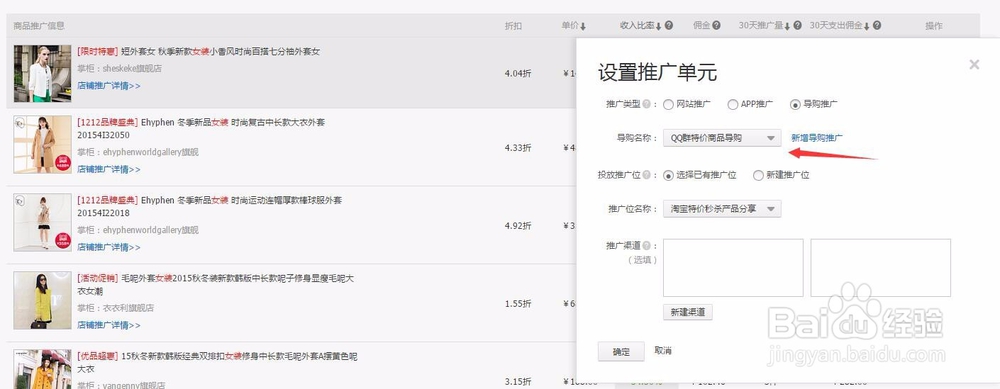
Task: Sort by 30天支出佣金 using its arrow
Action: click(866, 26)
